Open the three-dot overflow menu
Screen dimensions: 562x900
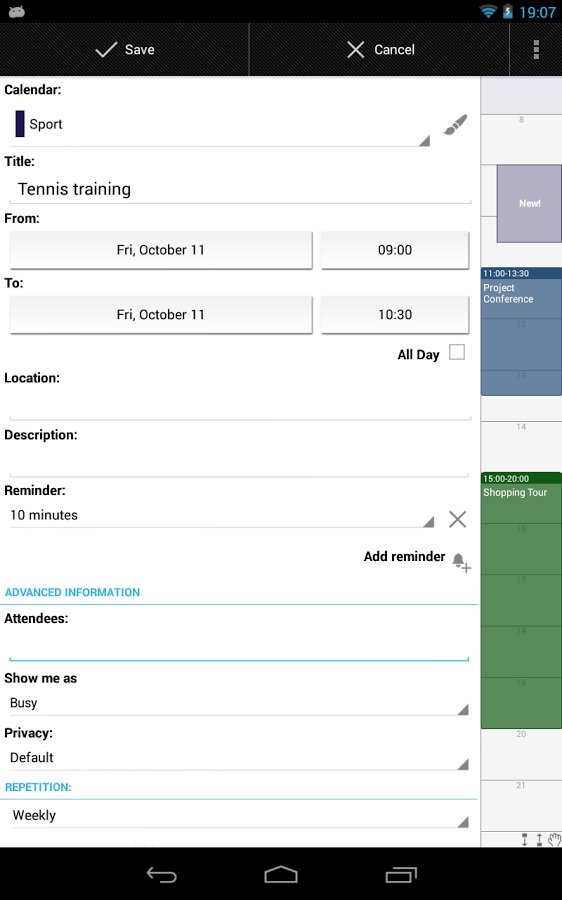pyautogui.click(x=536, y=49)
